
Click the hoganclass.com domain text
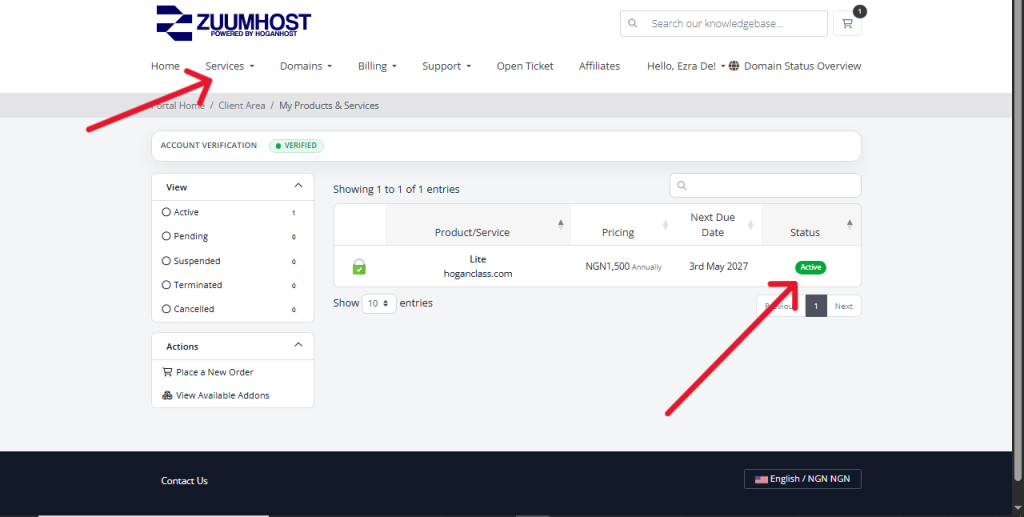[478, 274]
